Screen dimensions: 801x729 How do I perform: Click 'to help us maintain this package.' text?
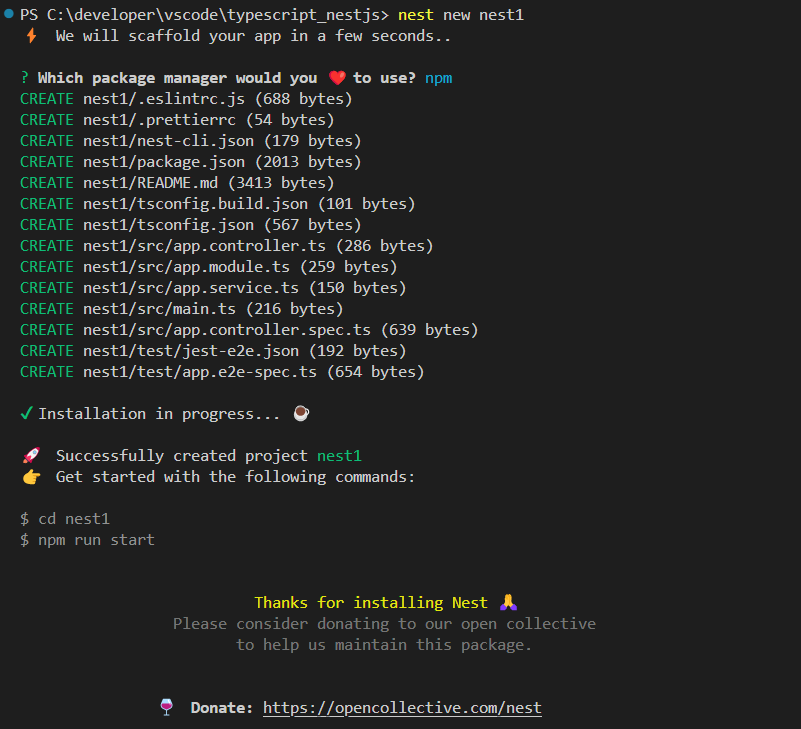pos(384,645)
